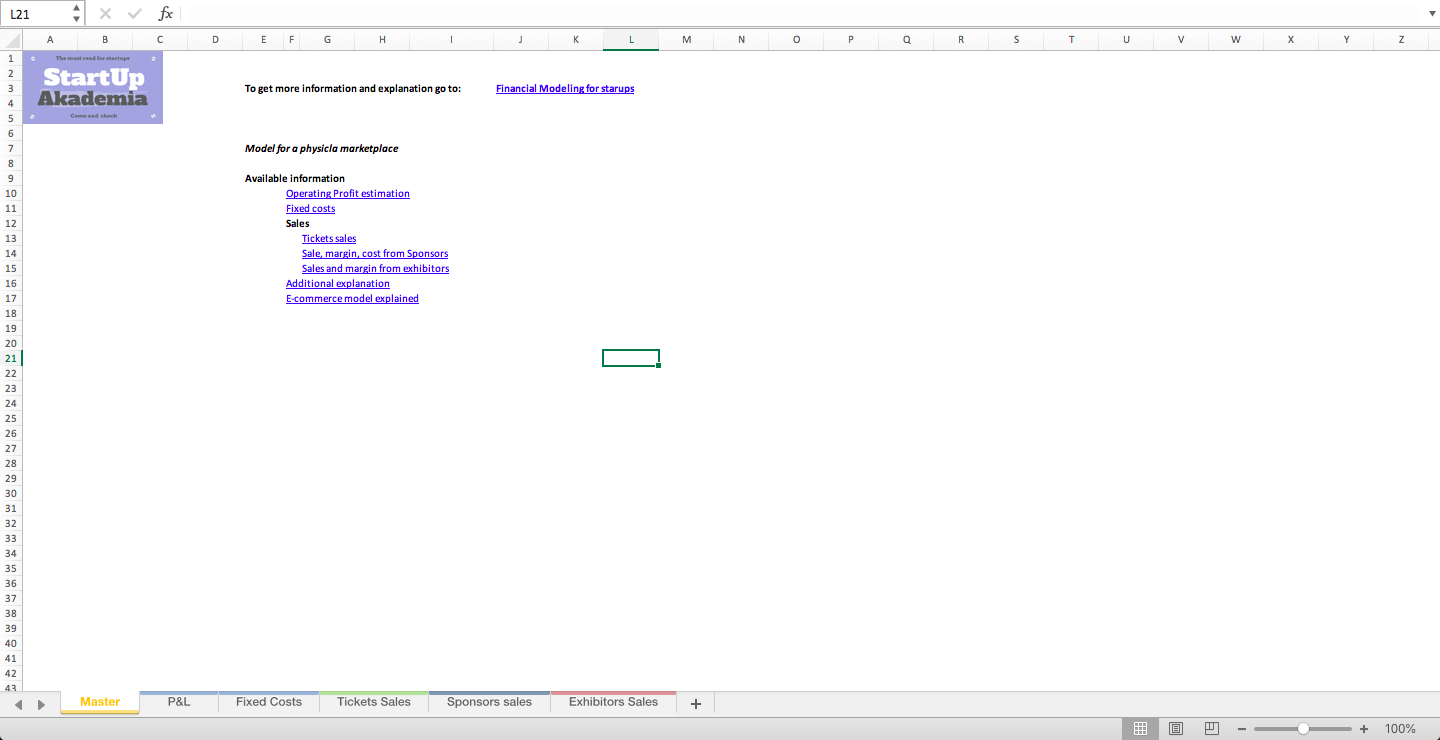1440x740 pixels.
Task: Click the zoom out minus icon
Action: [1242, 729]
